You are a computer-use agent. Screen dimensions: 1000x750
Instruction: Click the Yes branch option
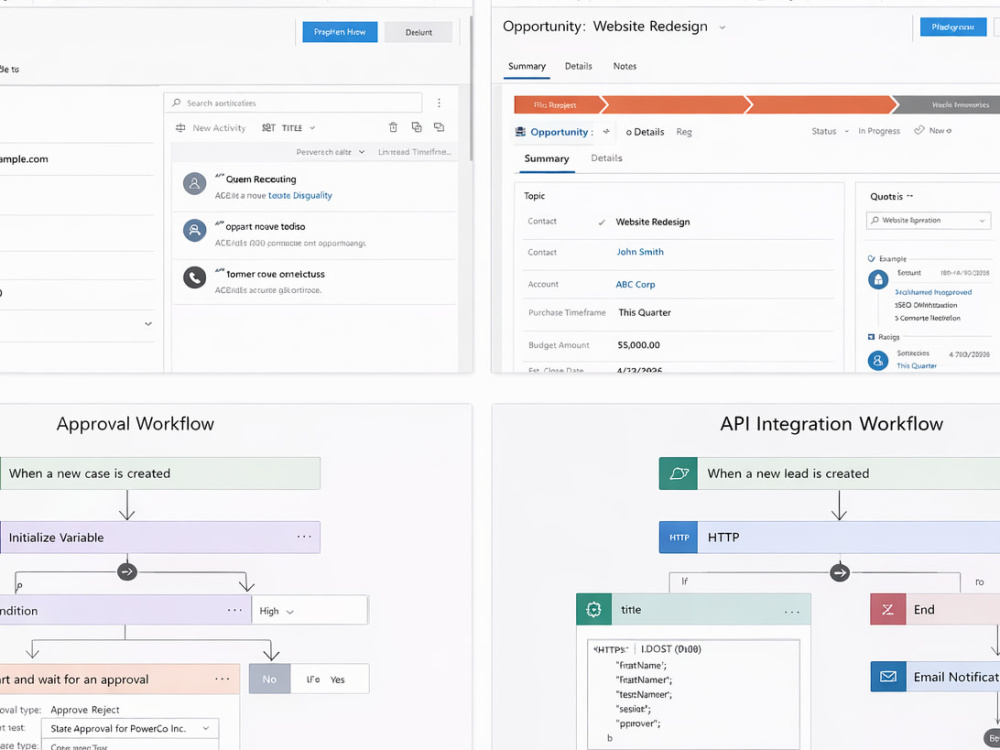337,680
